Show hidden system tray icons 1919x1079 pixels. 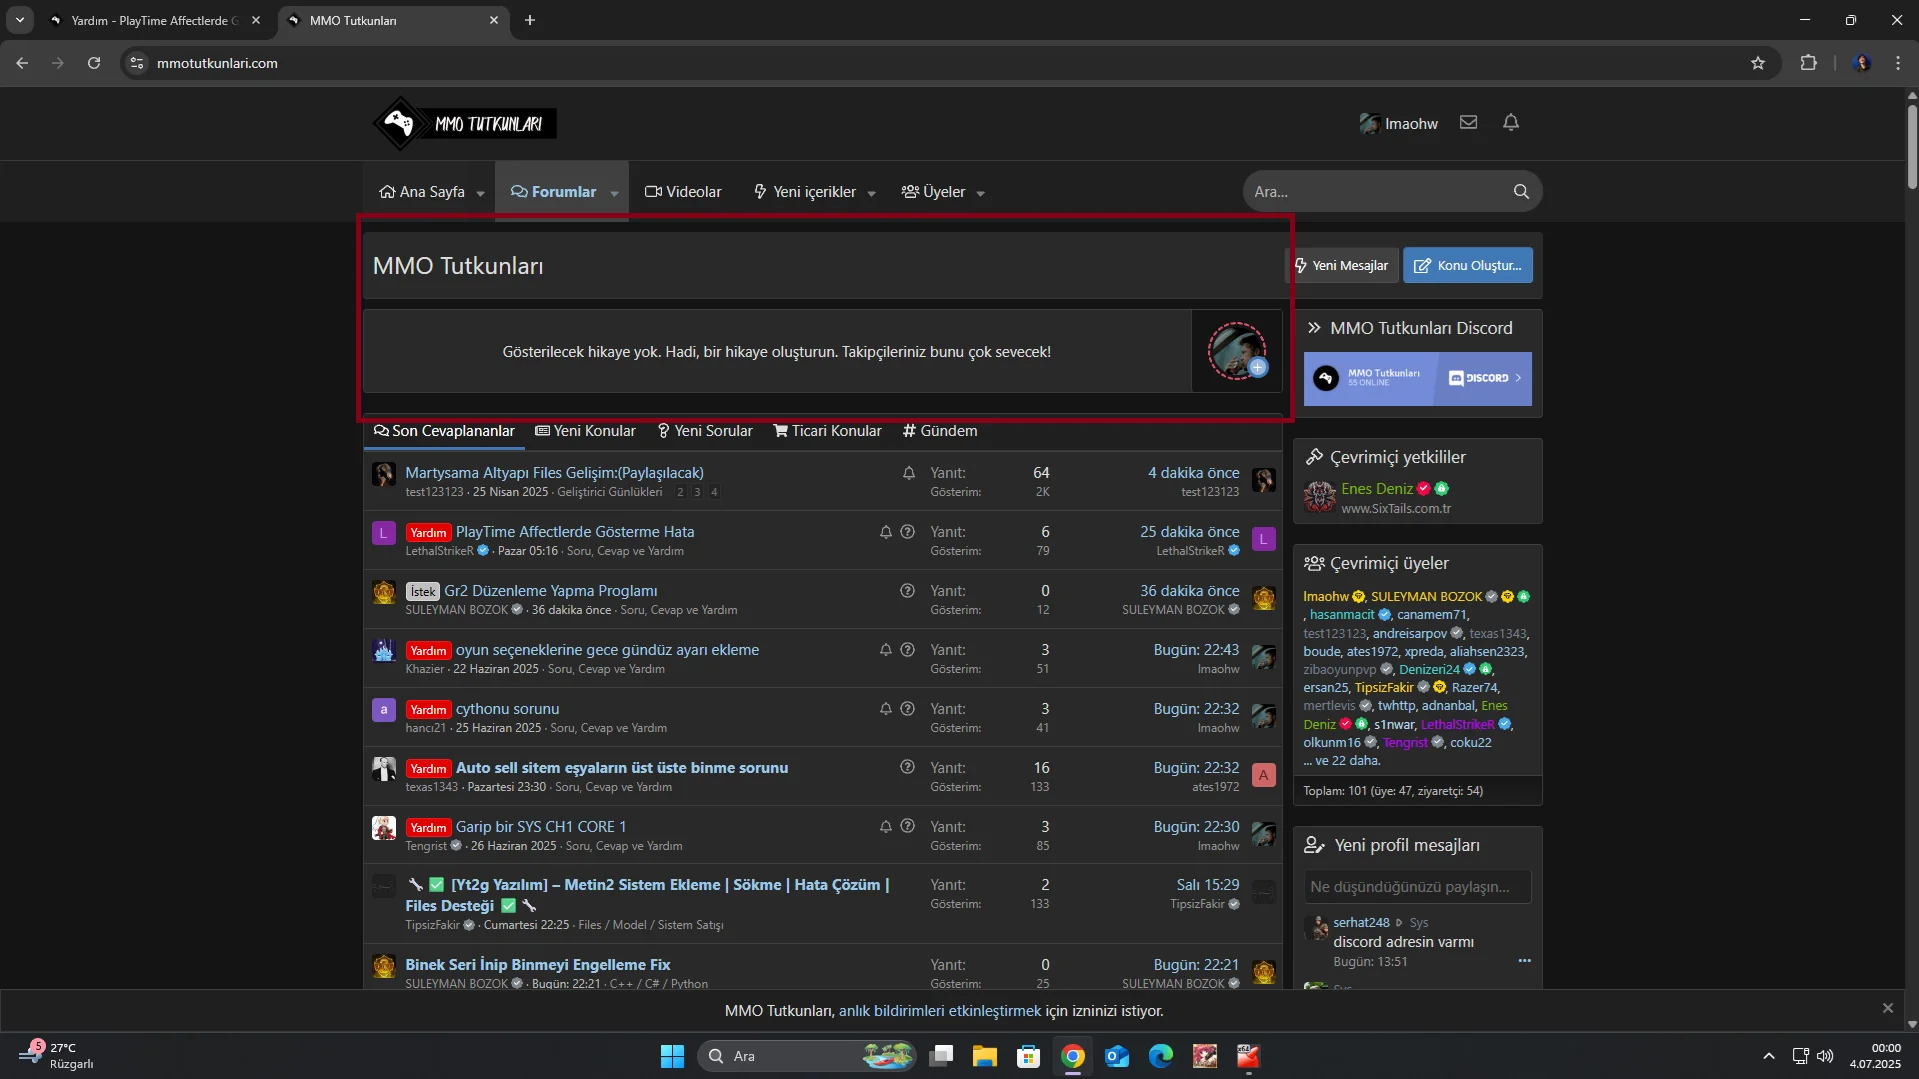pyautogui.click(x=1768, y=1056)
